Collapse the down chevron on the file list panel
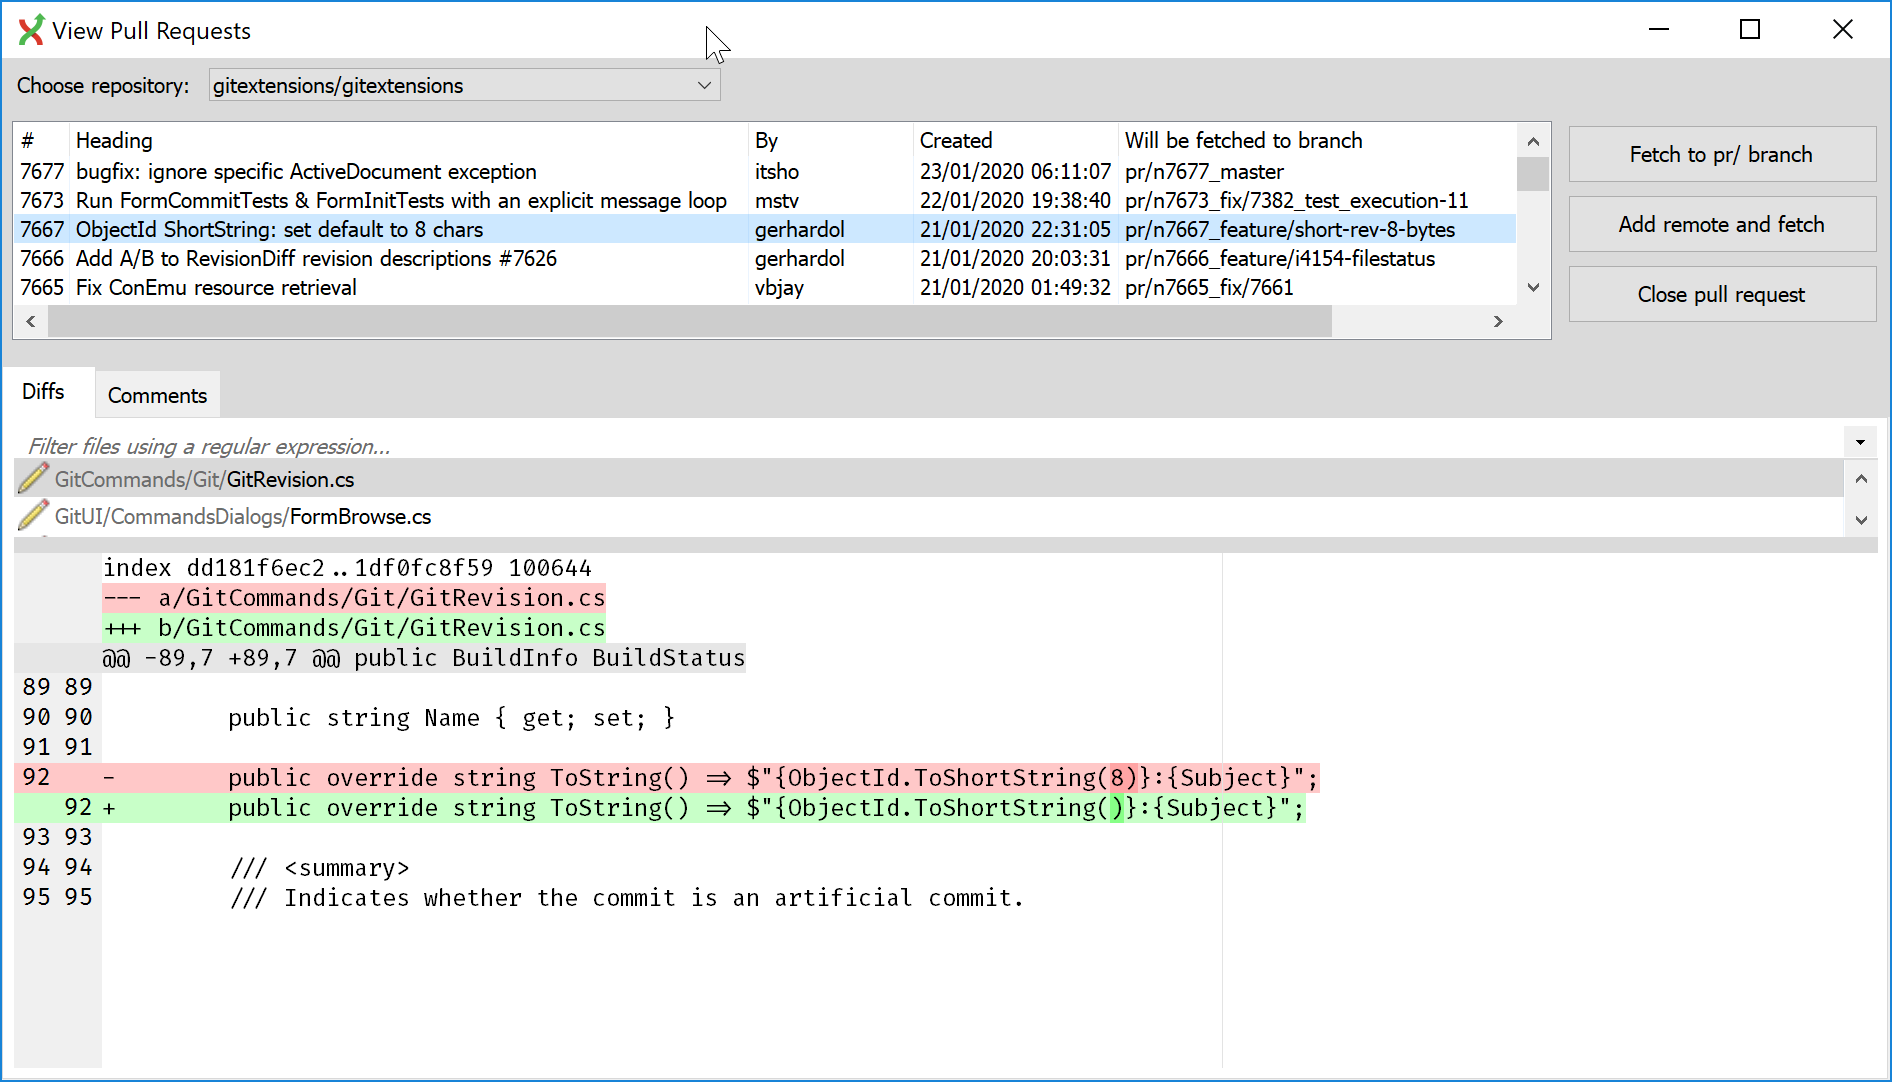This screenshot has width=1892, height=1082. pos(1861,520)
